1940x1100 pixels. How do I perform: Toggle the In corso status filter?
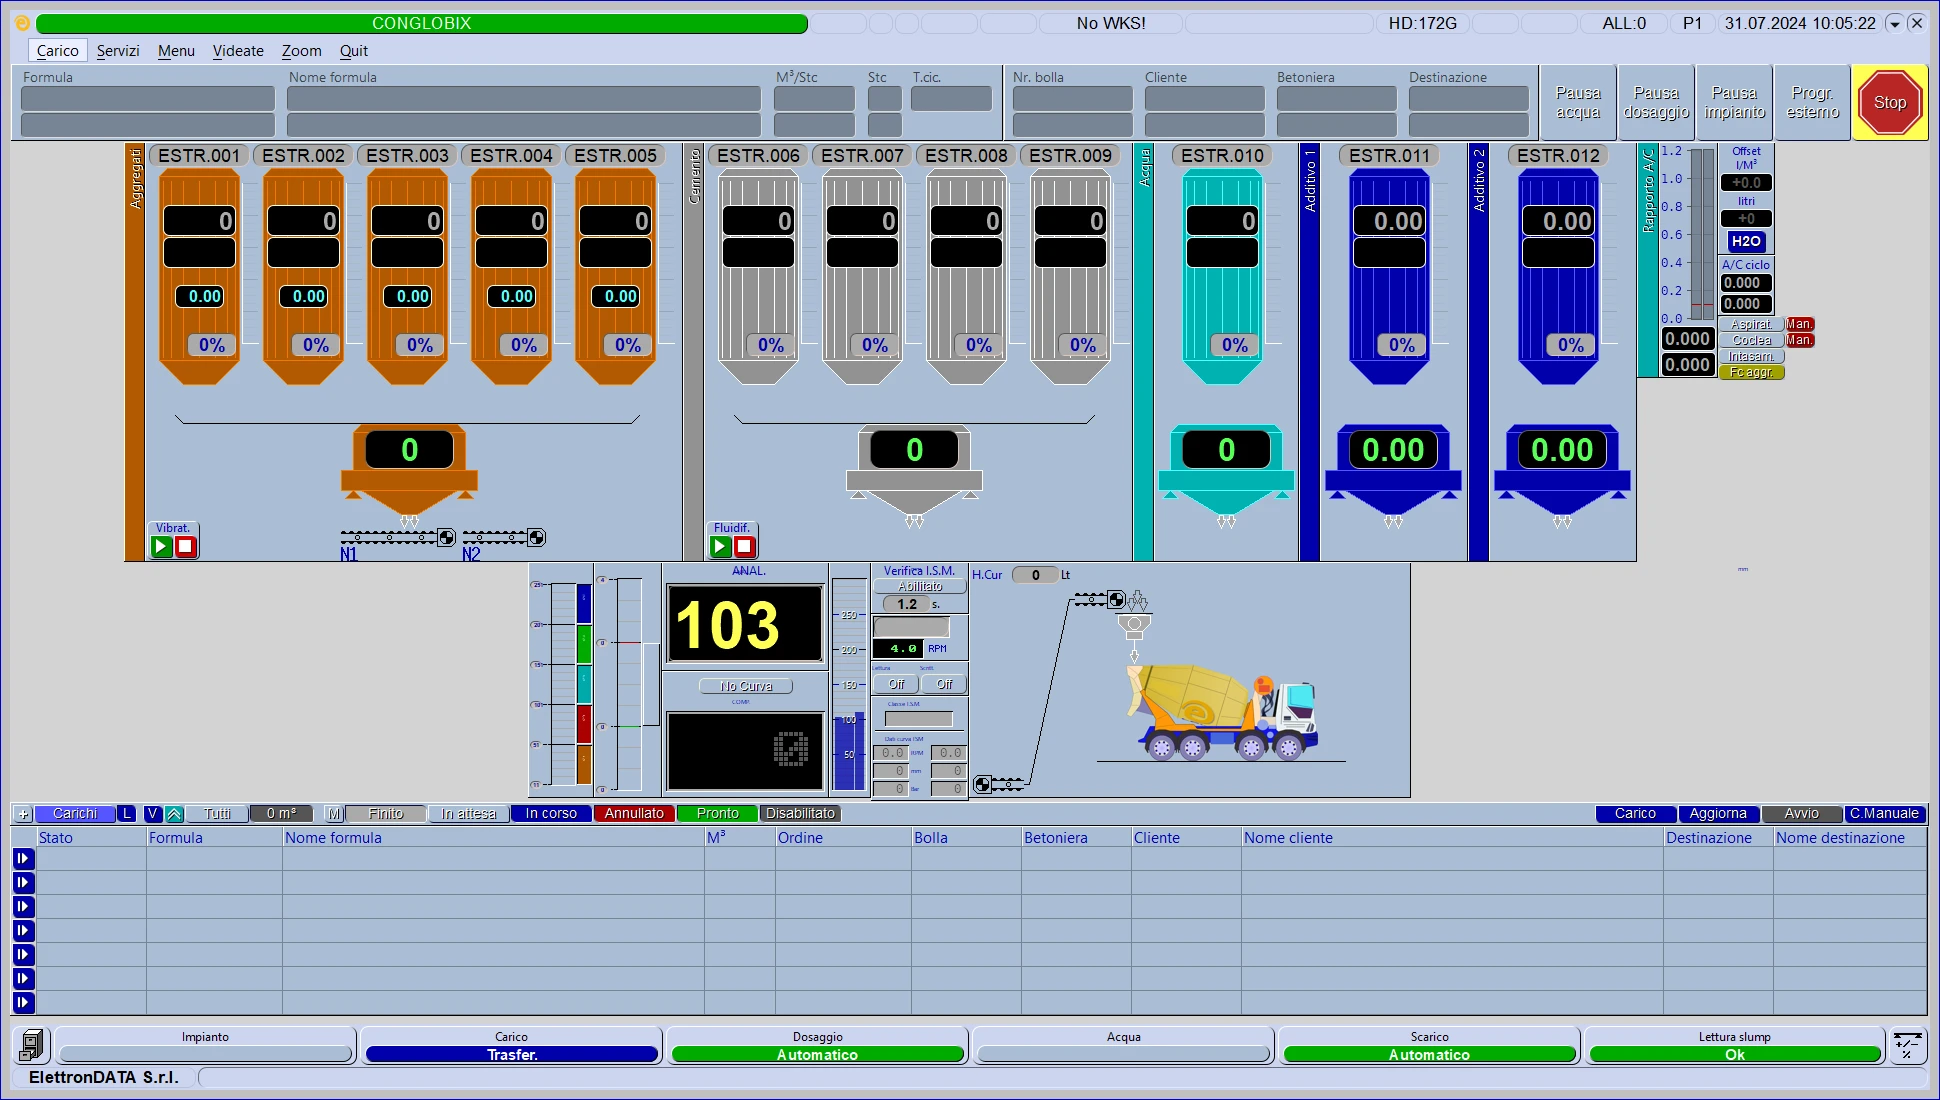(x=551, y=814)
